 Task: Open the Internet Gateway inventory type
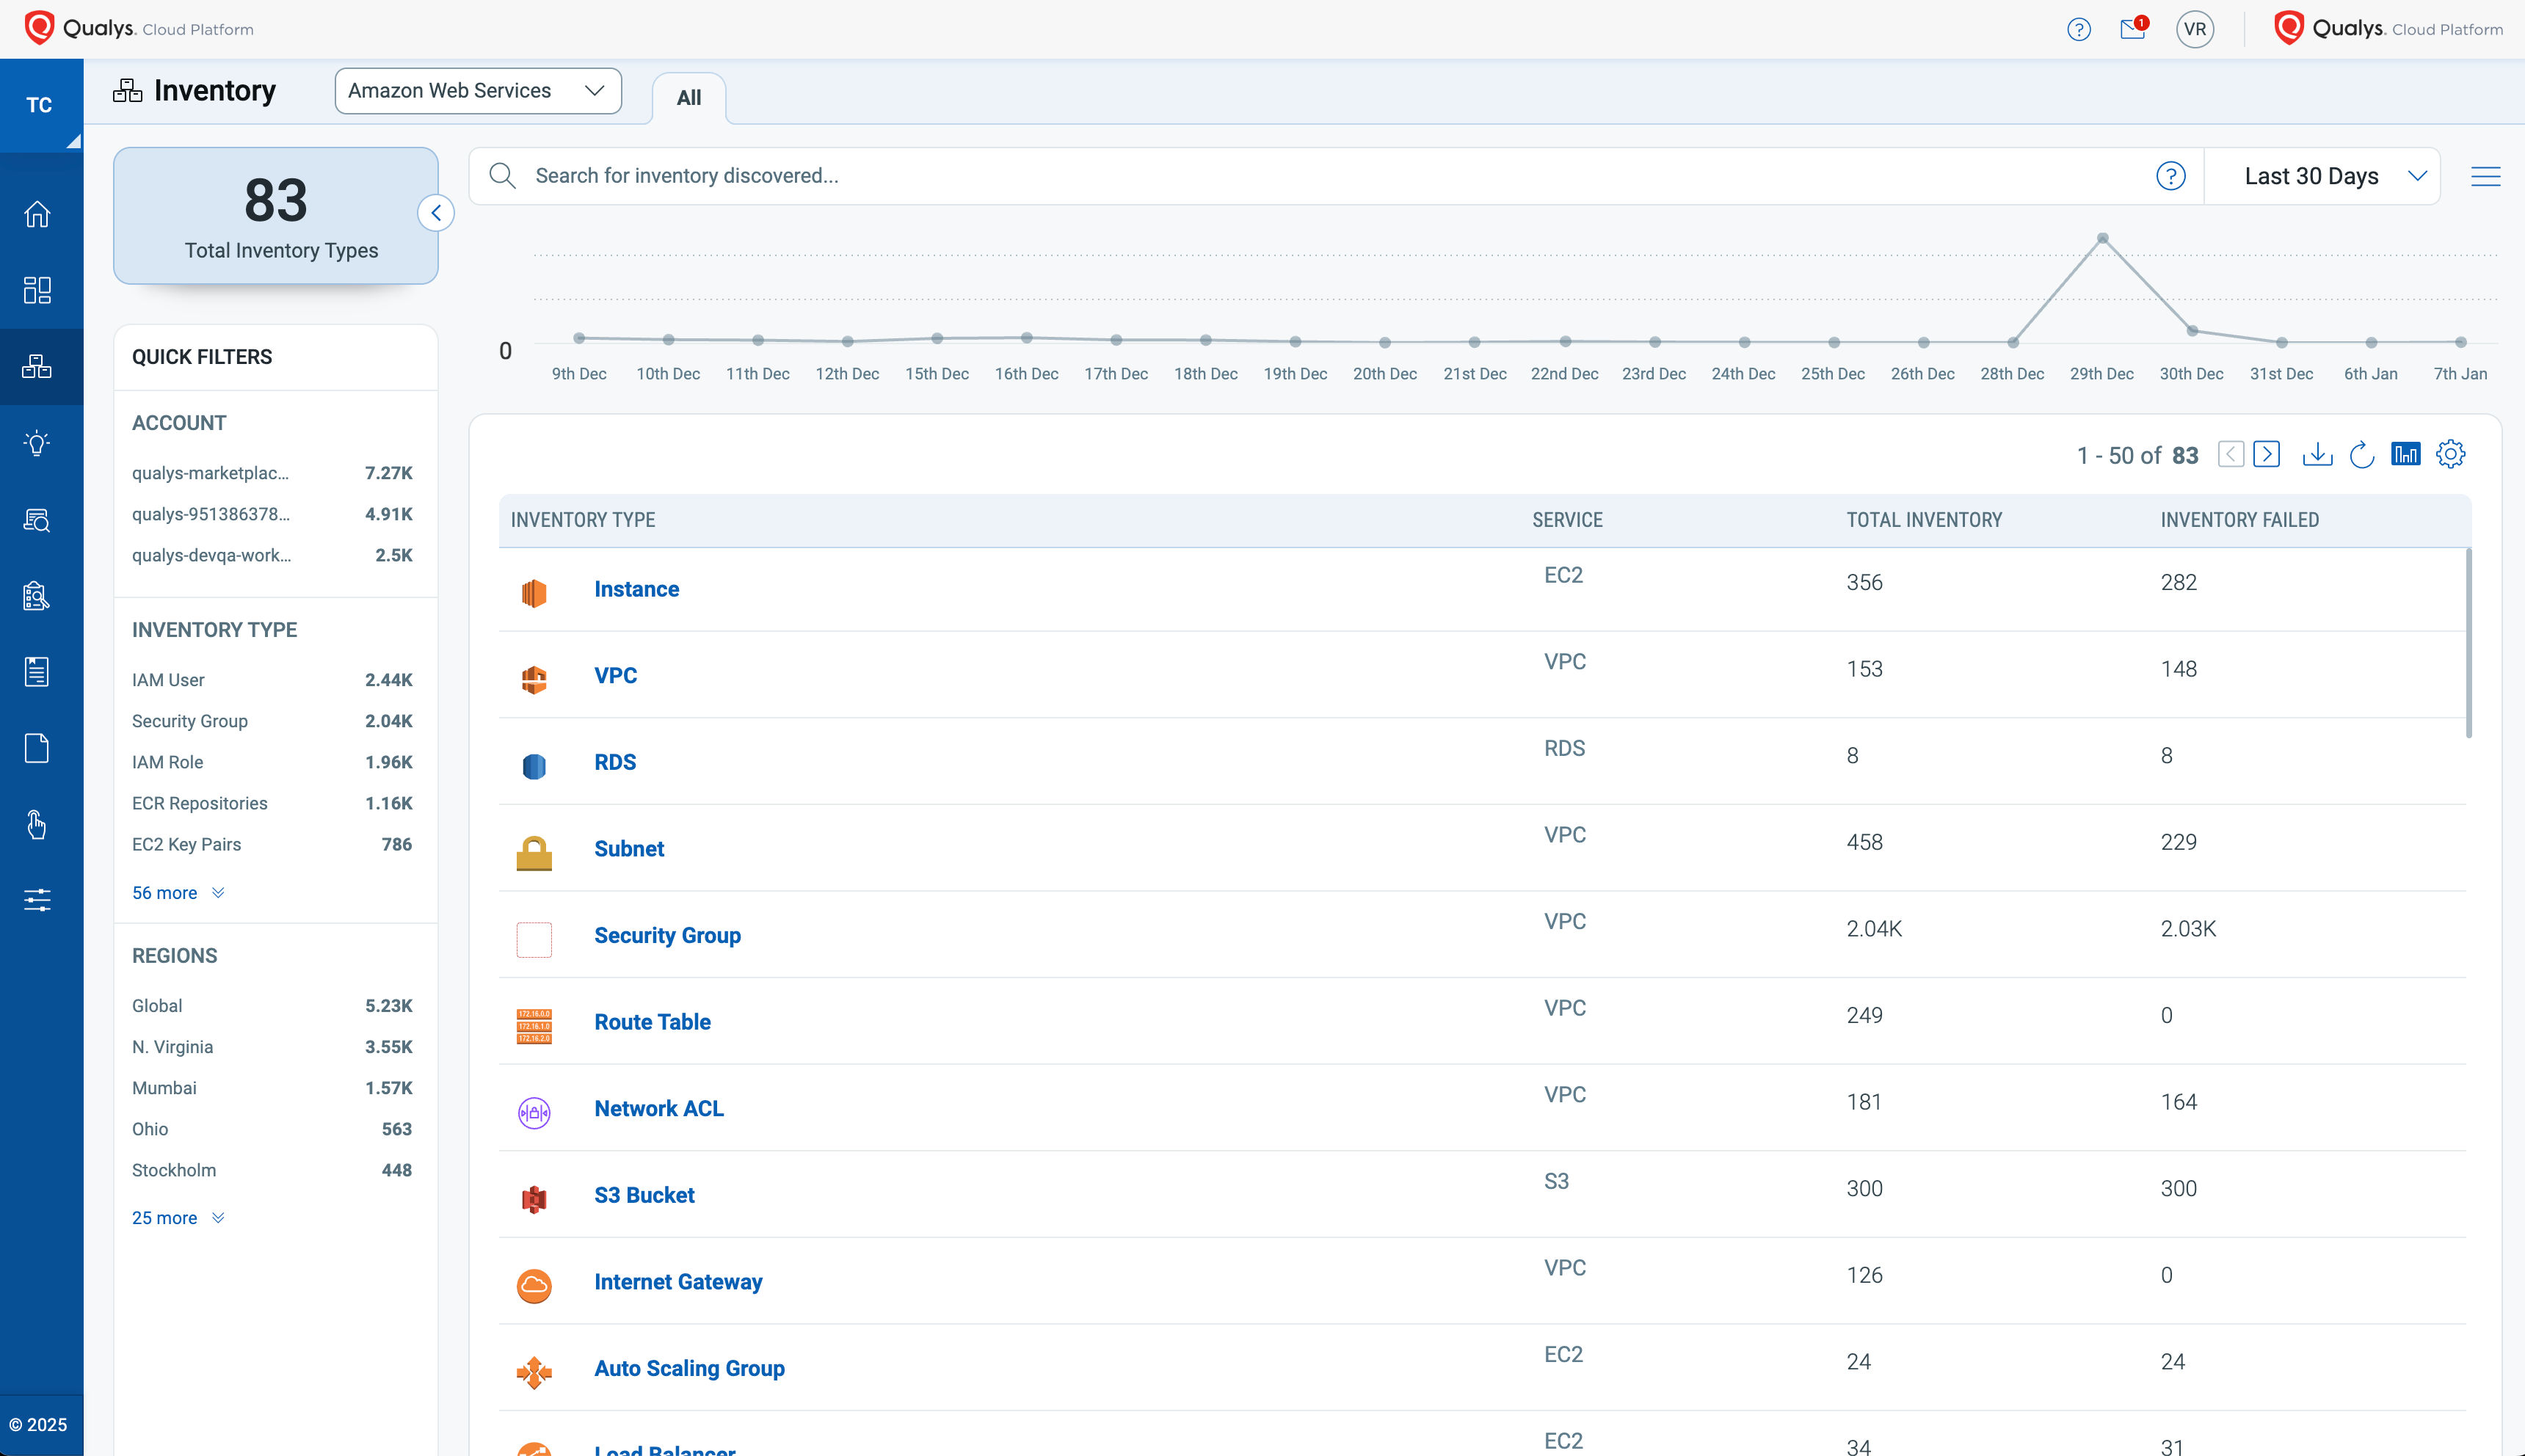click(x=678, y=1282)
